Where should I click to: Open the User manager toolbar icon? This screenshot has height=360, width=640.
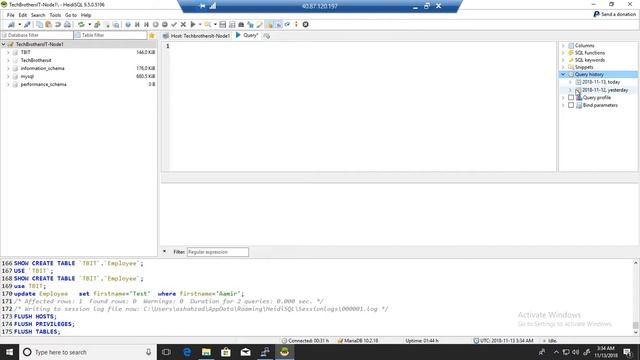click(x=97, y=24)
